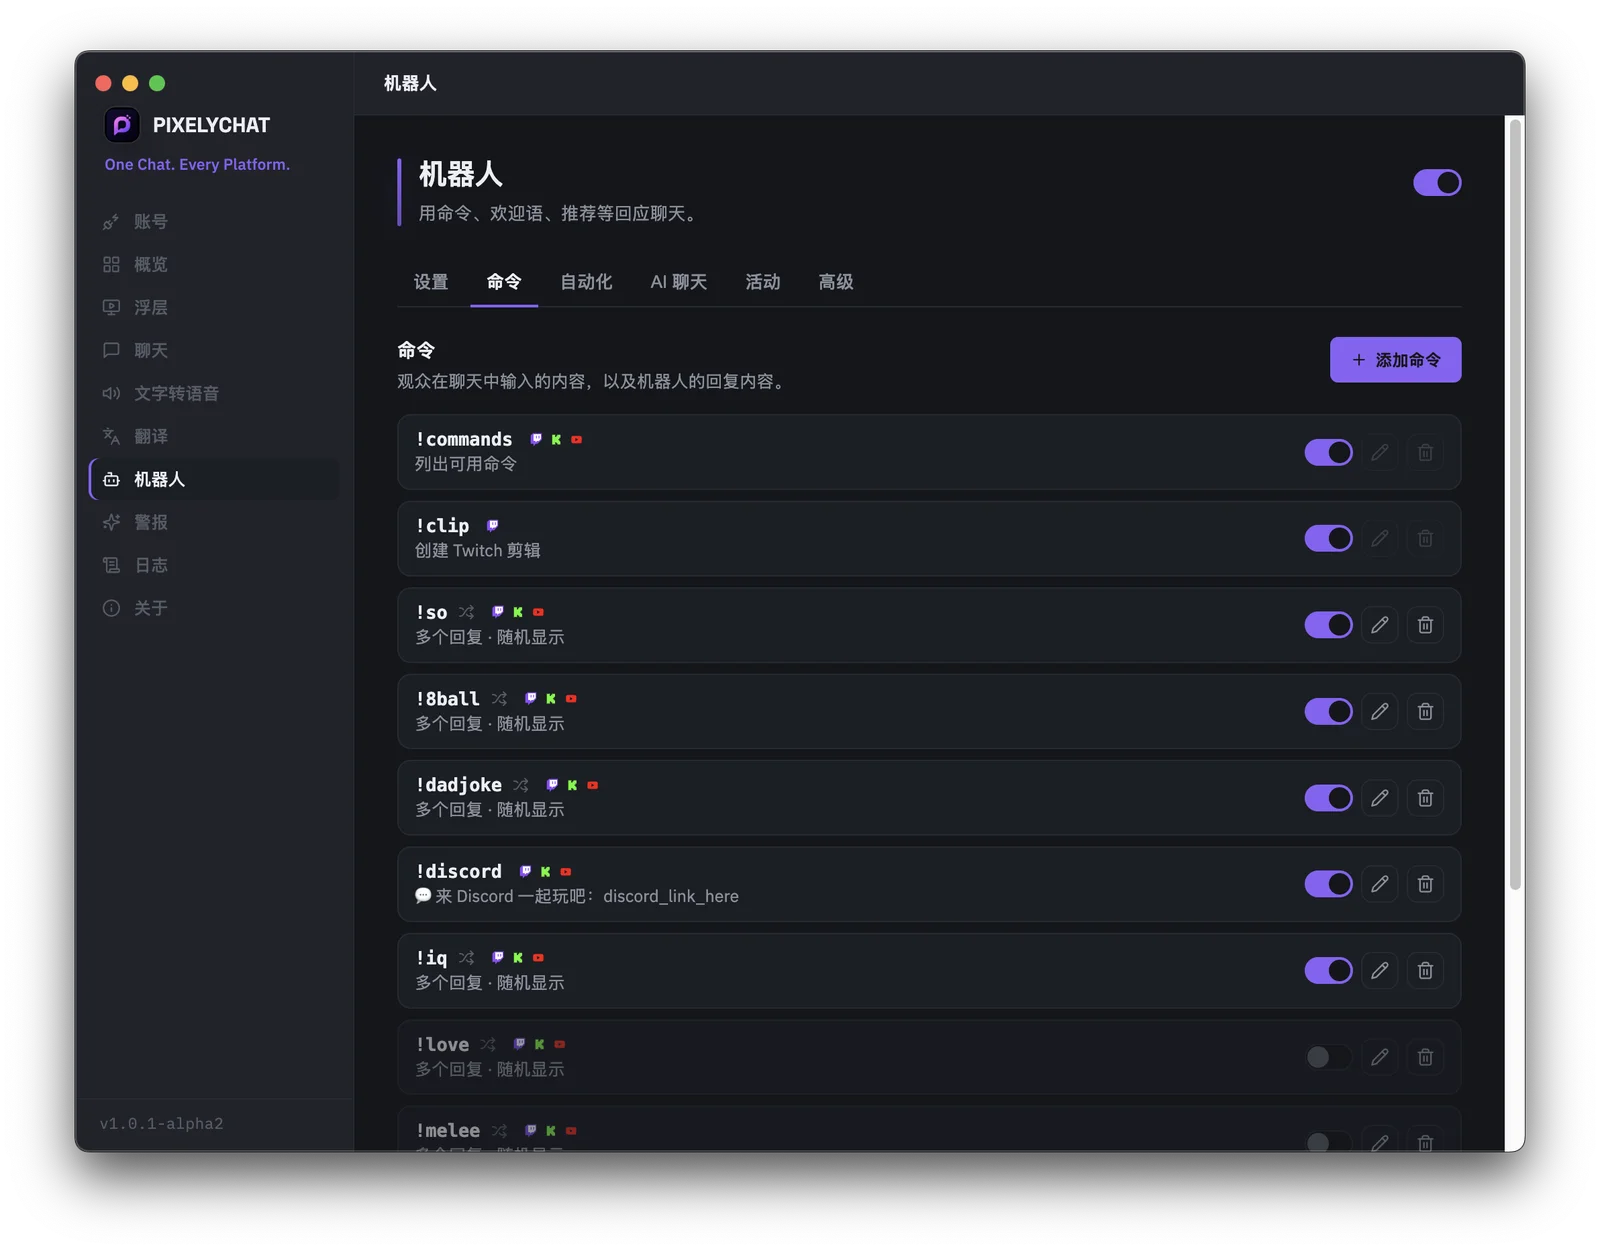
Task: Open the 概览 overview page
Action: (x=214, y=264)
